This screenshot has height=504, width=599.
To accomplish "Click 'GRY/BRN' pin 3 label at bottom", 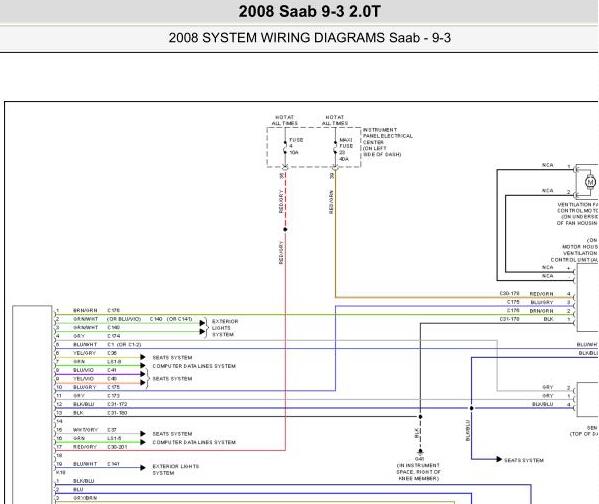I will [x=85, y=498].
